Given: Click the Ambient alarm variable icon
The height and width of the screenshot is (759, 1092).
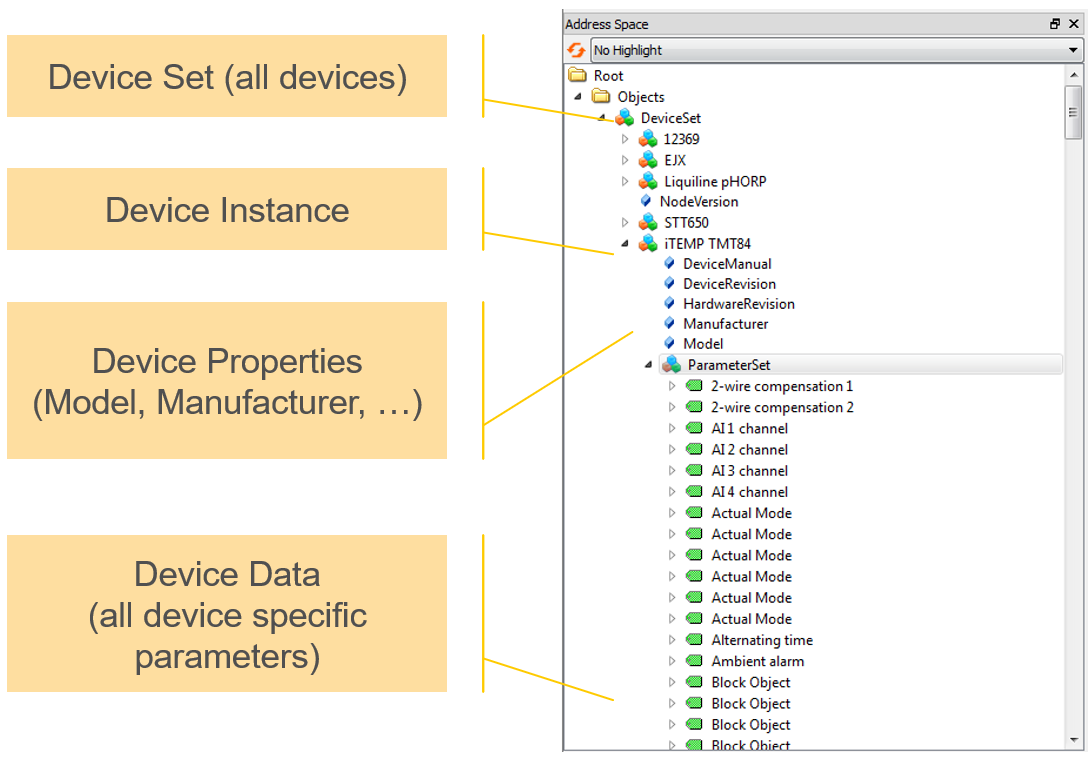Looking at the screenshot, I should tap(694, 661).
